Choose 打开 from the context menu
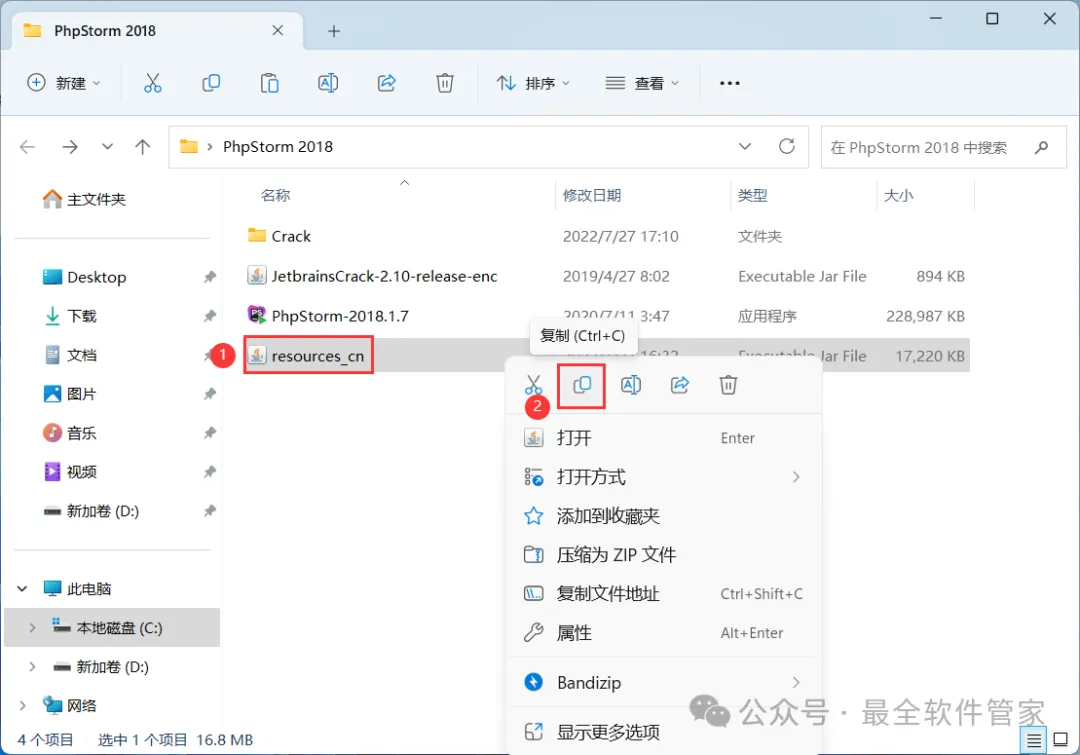Image resolution: width=1080 pixels, height=755 pixels. [x=664, y=438]
